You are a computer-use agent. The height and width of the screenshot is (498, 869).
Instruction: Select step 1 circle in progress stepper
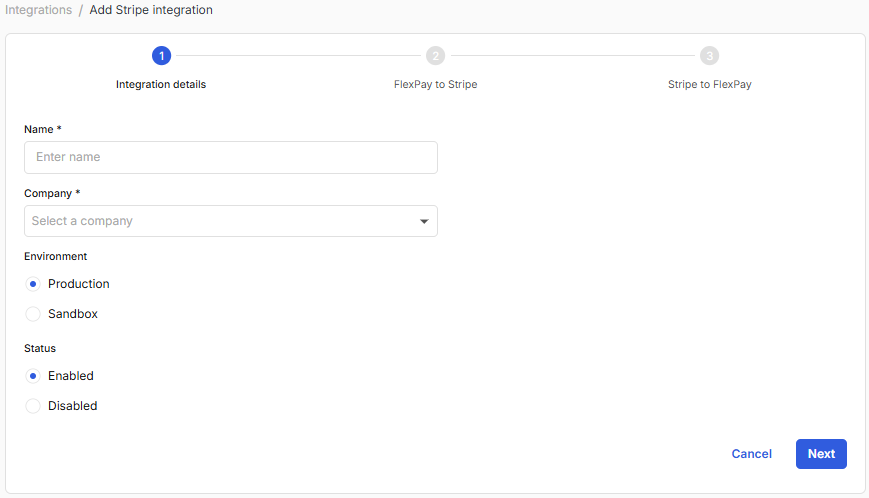click(161, 55)
